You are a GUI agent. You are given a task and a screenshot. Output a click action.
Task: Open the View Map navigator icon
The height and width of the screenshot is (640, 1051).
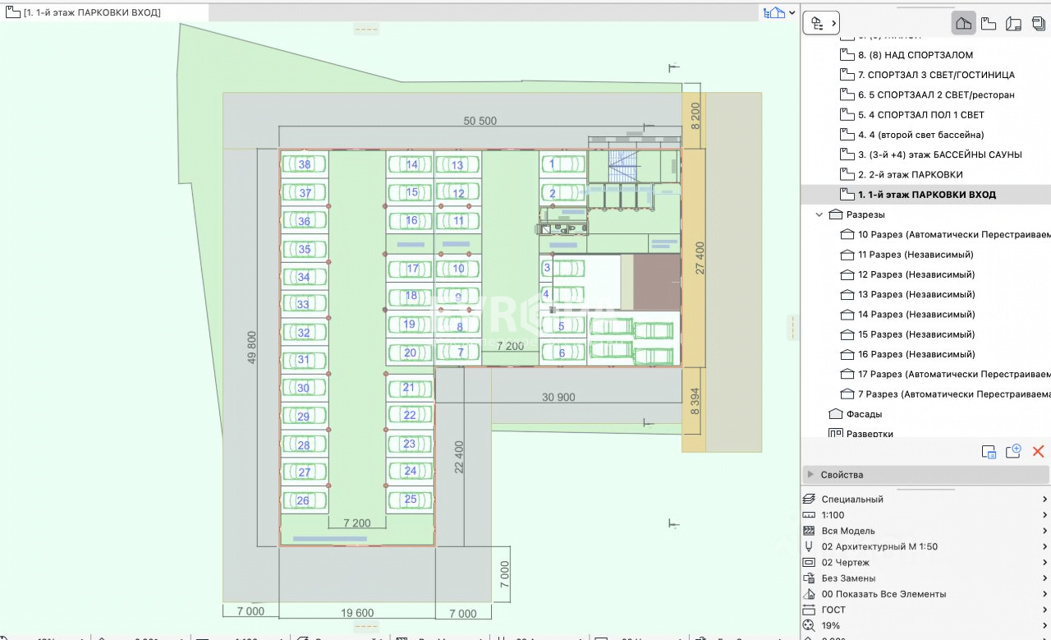point(988,23)
